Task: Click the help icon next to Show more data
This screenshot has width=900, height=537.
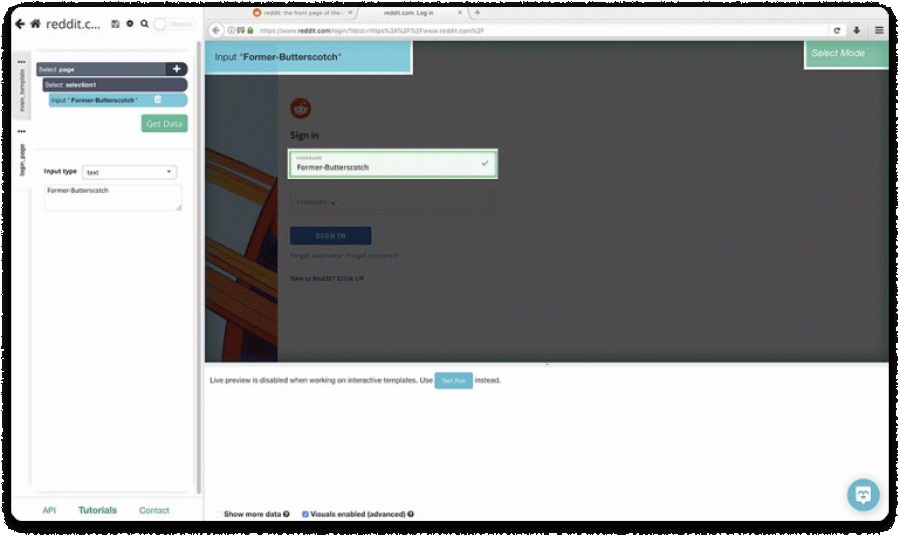Action: [286, 514]
